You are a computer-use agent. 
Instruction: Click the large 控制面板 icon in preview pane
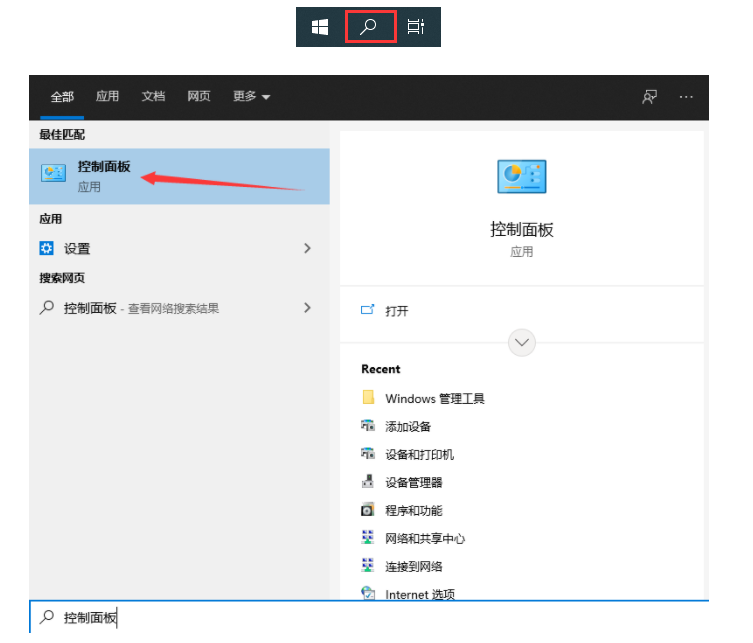pos(521,177)
